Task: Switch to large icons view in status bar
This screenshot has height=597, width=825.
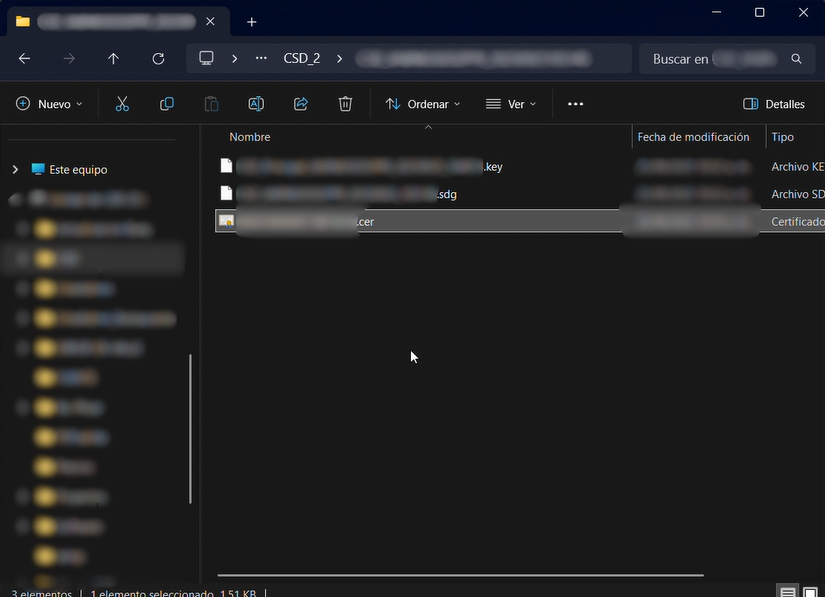Action: click(810, 593)
